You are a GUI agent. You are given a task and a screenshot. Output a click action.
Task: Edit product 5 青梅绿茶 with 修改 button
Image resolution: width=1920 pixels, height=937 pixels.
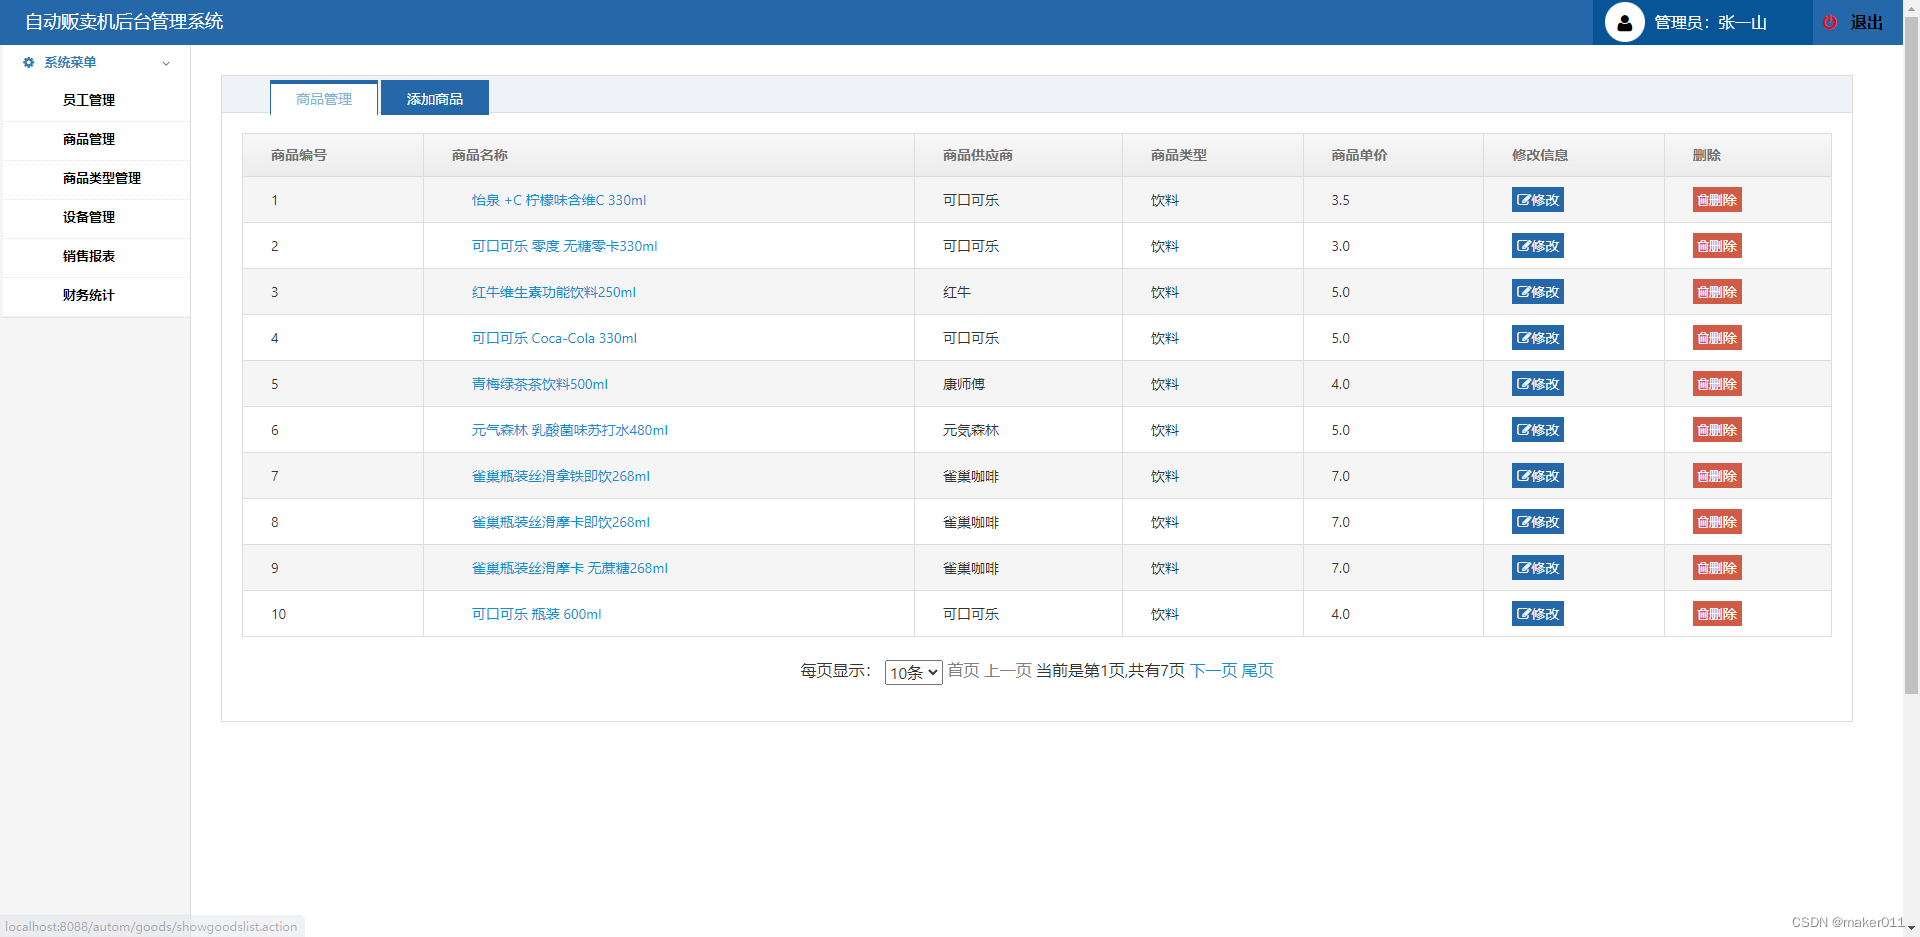click(1538, 384)
